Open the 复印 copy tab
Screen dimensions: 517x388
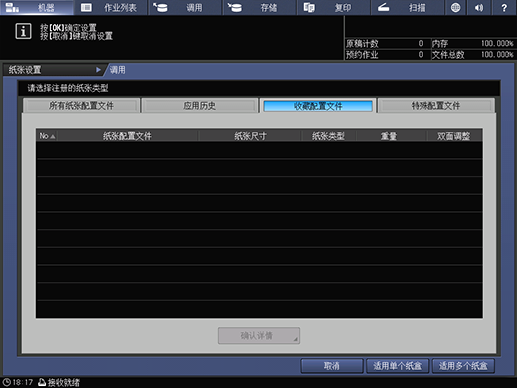point(334,7)
